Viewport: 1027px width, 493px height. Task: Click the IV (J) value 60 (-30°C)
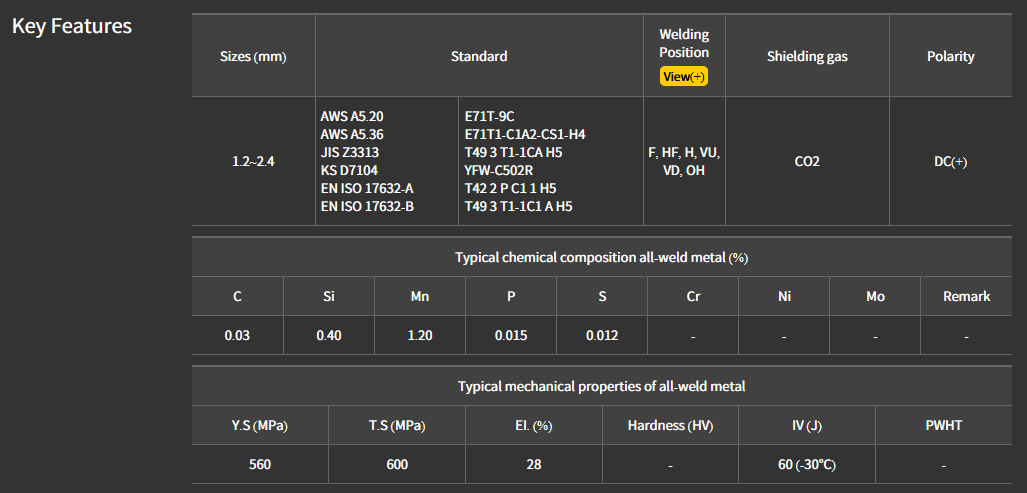click(806, 464)
